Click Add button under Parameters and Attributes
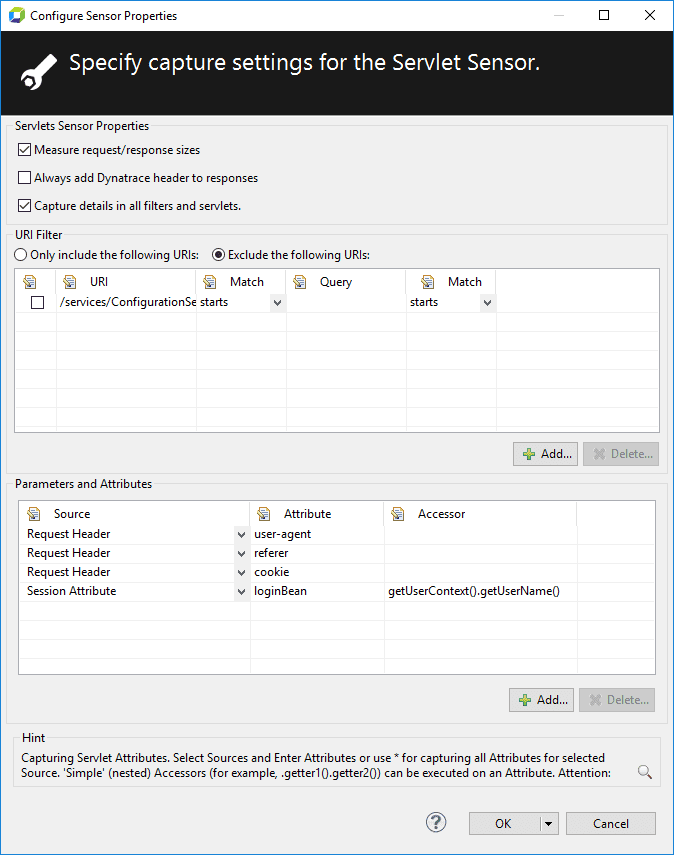Image resolution: width=674 pixels, height=855 pixels. [541, 700]
